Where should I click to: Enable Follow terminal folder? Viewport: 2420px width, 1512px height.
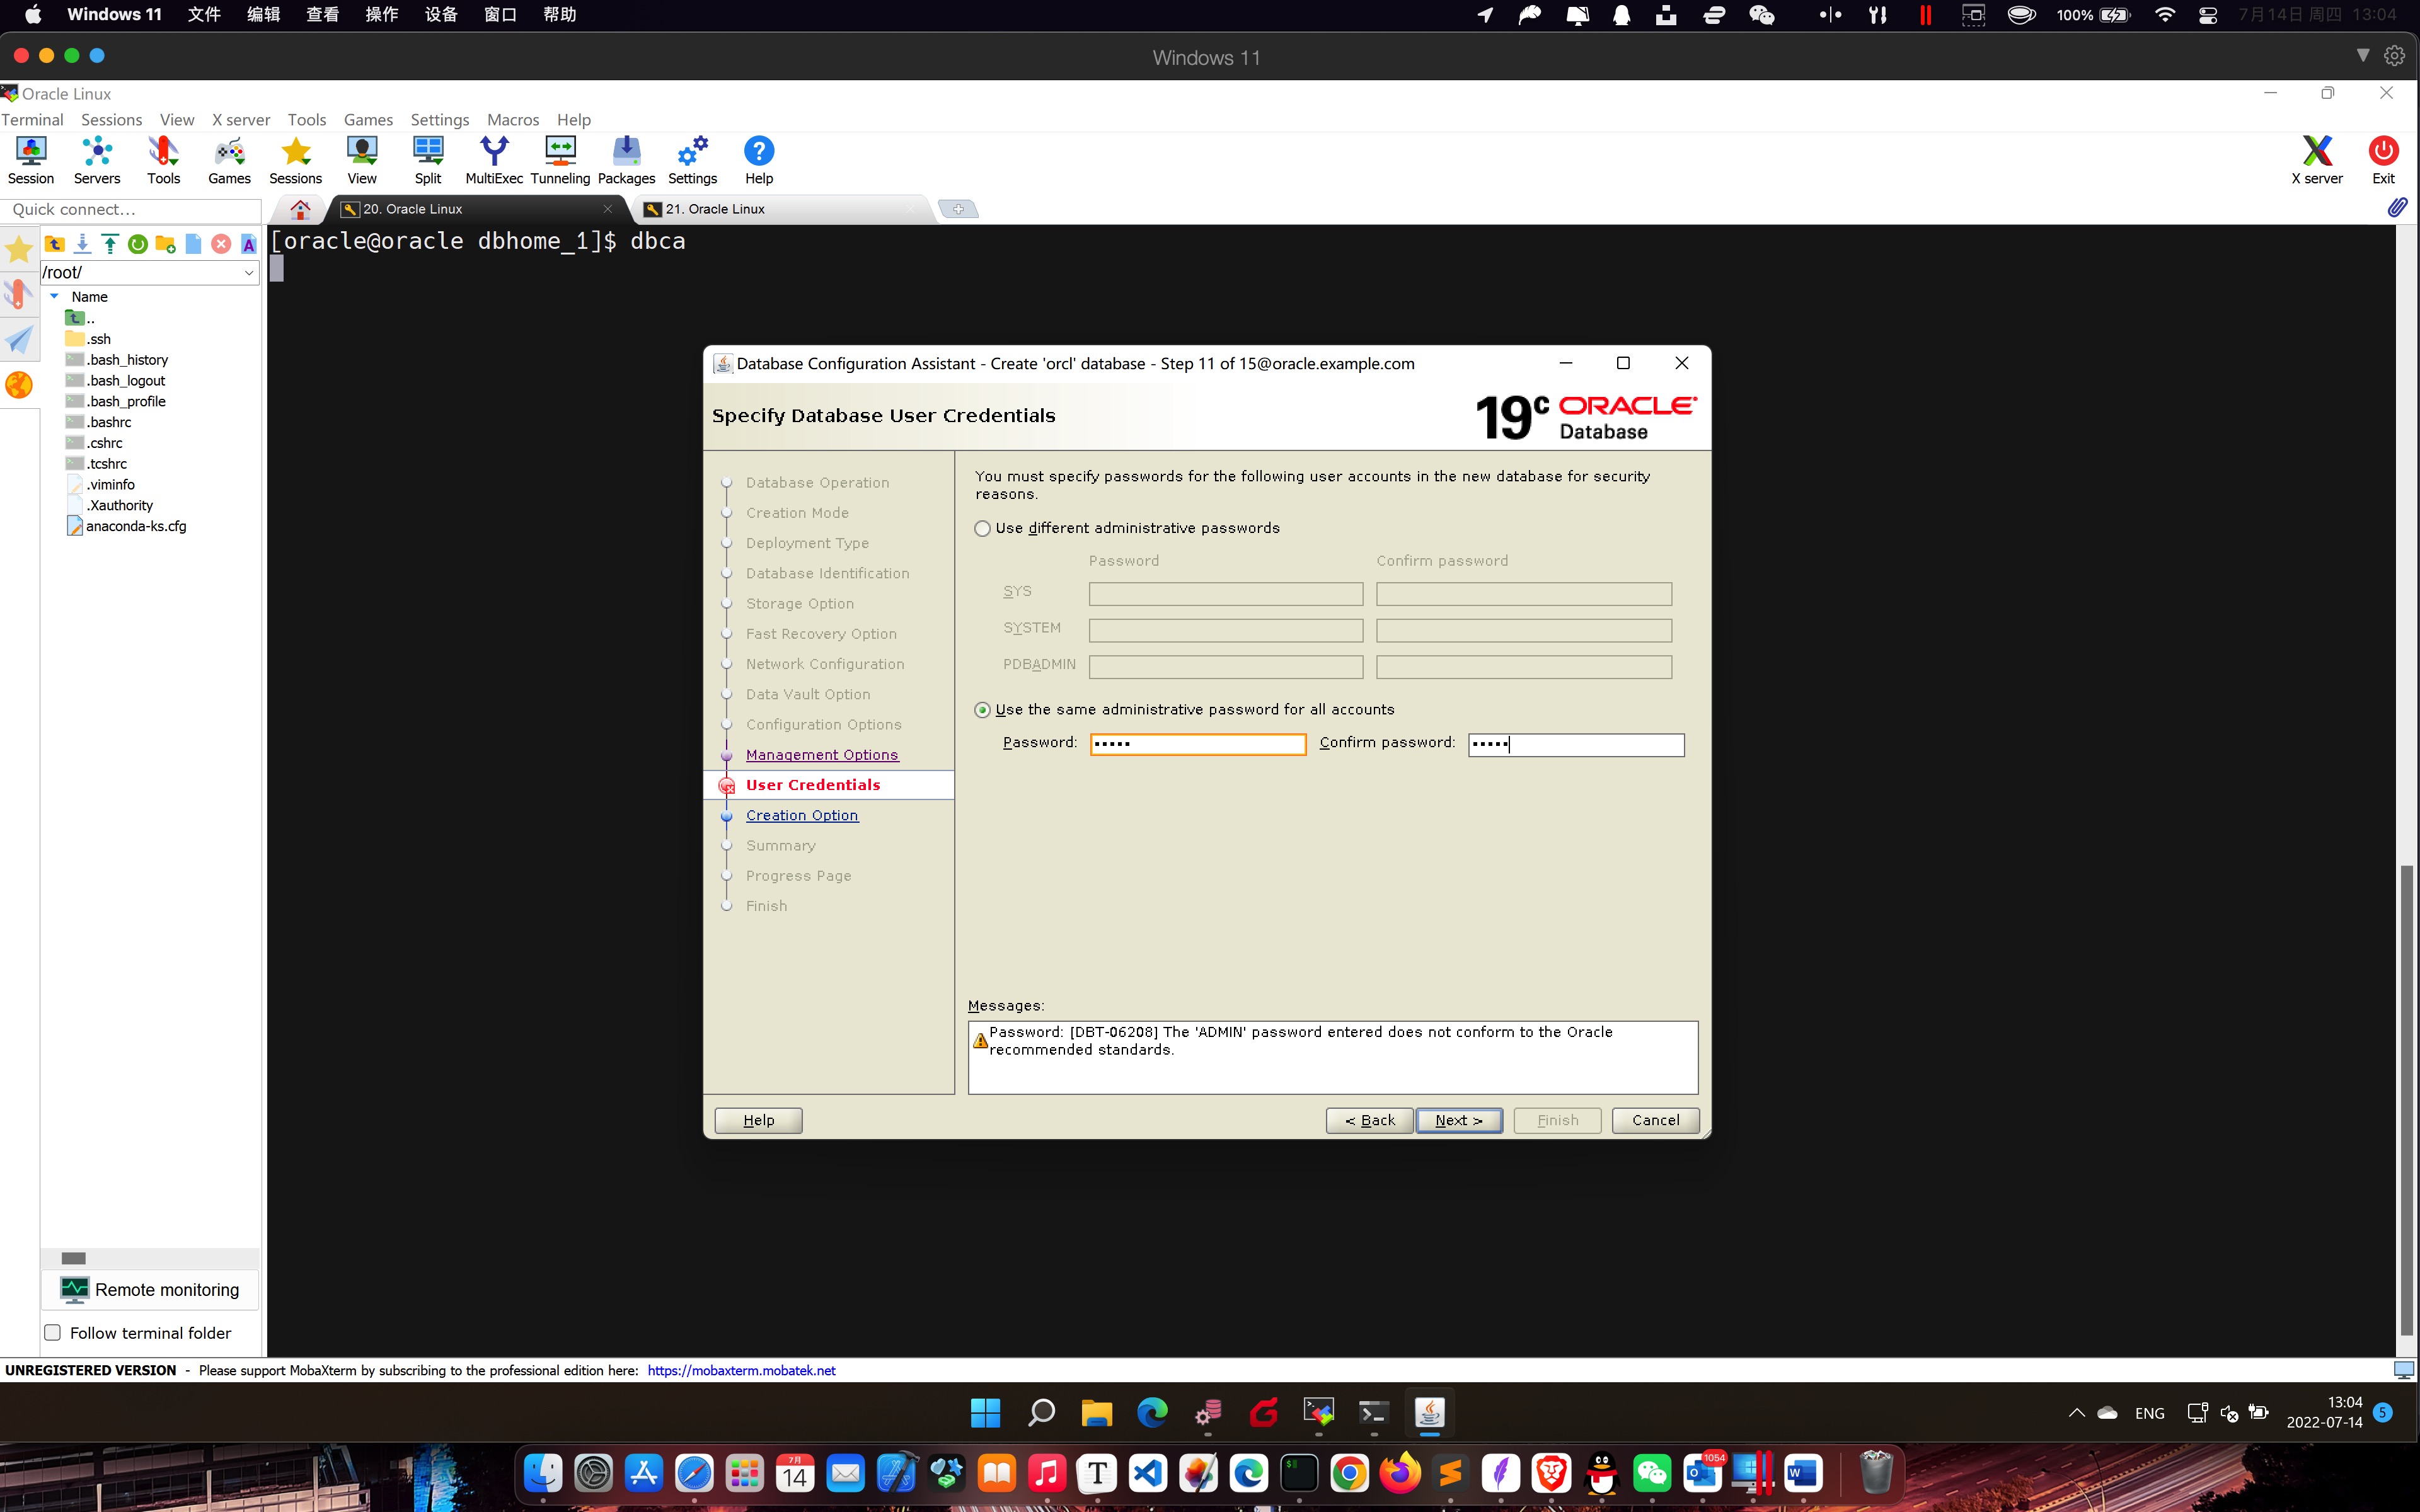[x=52, y=1332]
